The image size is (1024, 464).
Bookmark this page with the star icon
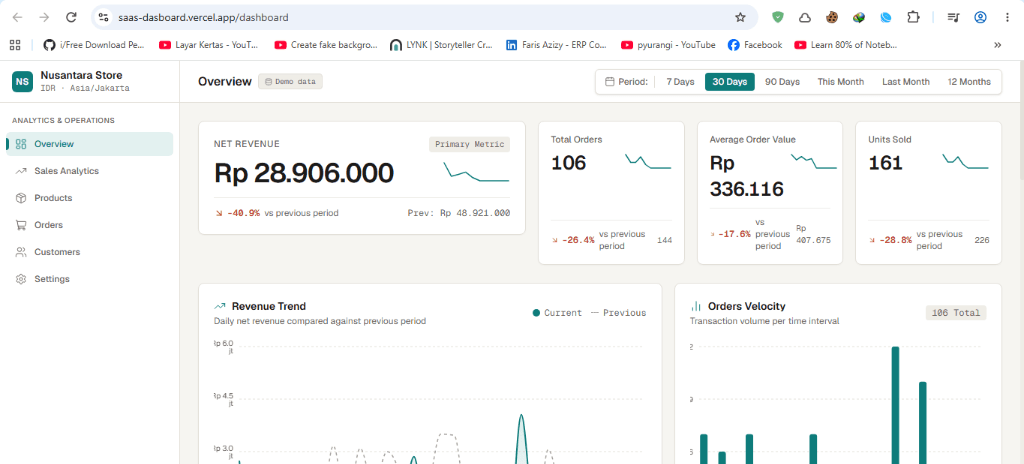pyautogui.click(x=740, y=18)
